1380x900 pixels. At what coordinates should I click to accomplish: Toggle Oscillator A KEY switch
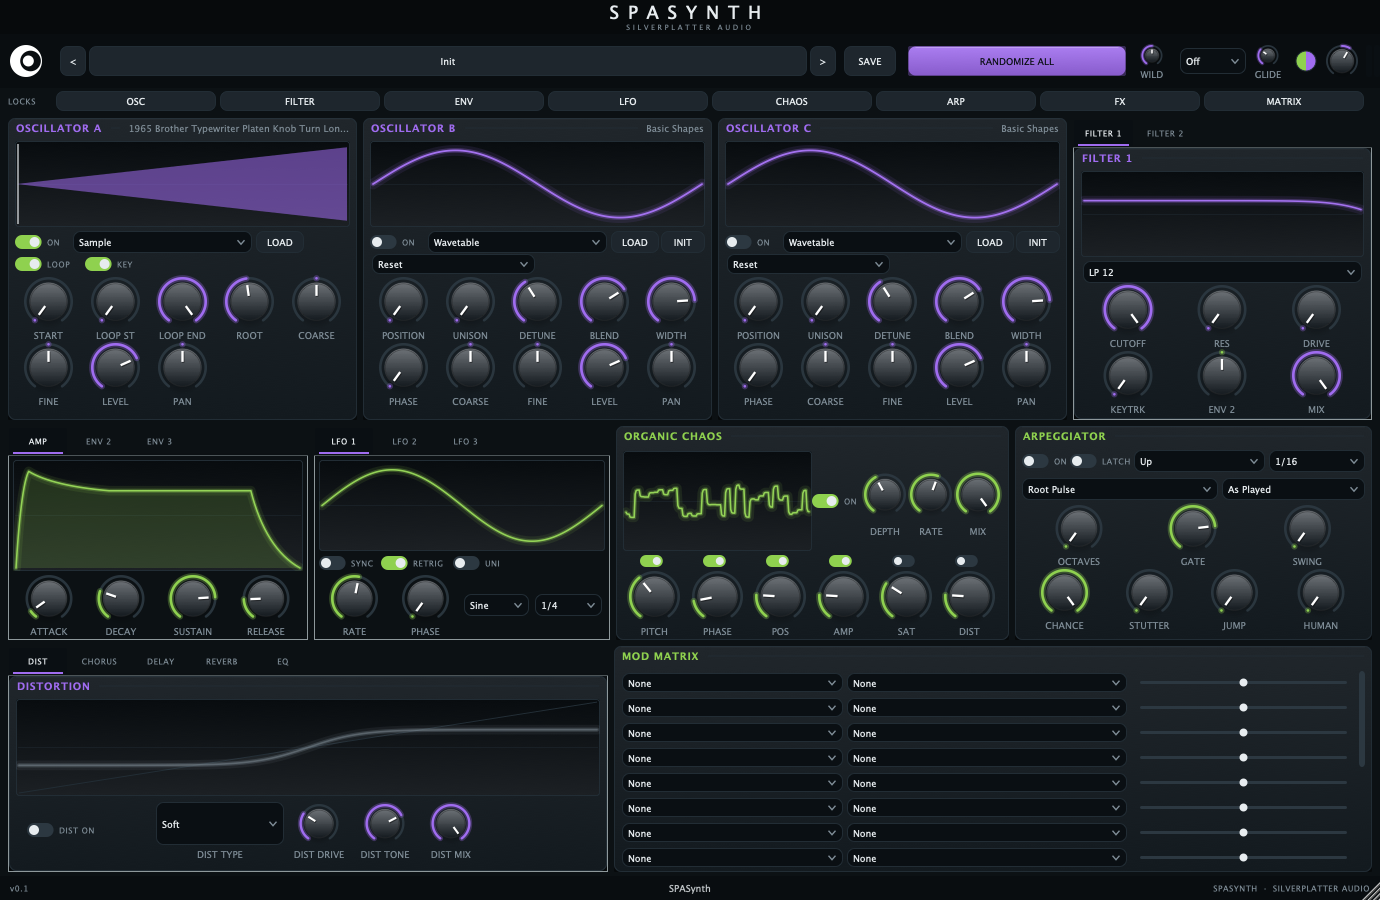point(98,264)
